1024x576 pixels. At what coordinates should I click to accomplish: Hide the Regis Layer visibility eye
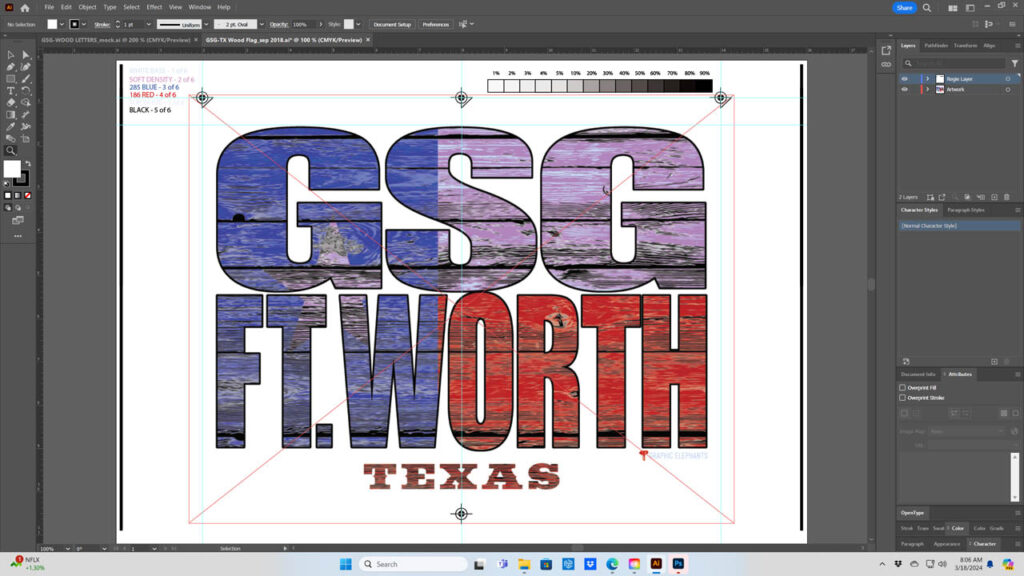(x=905, y=78)
